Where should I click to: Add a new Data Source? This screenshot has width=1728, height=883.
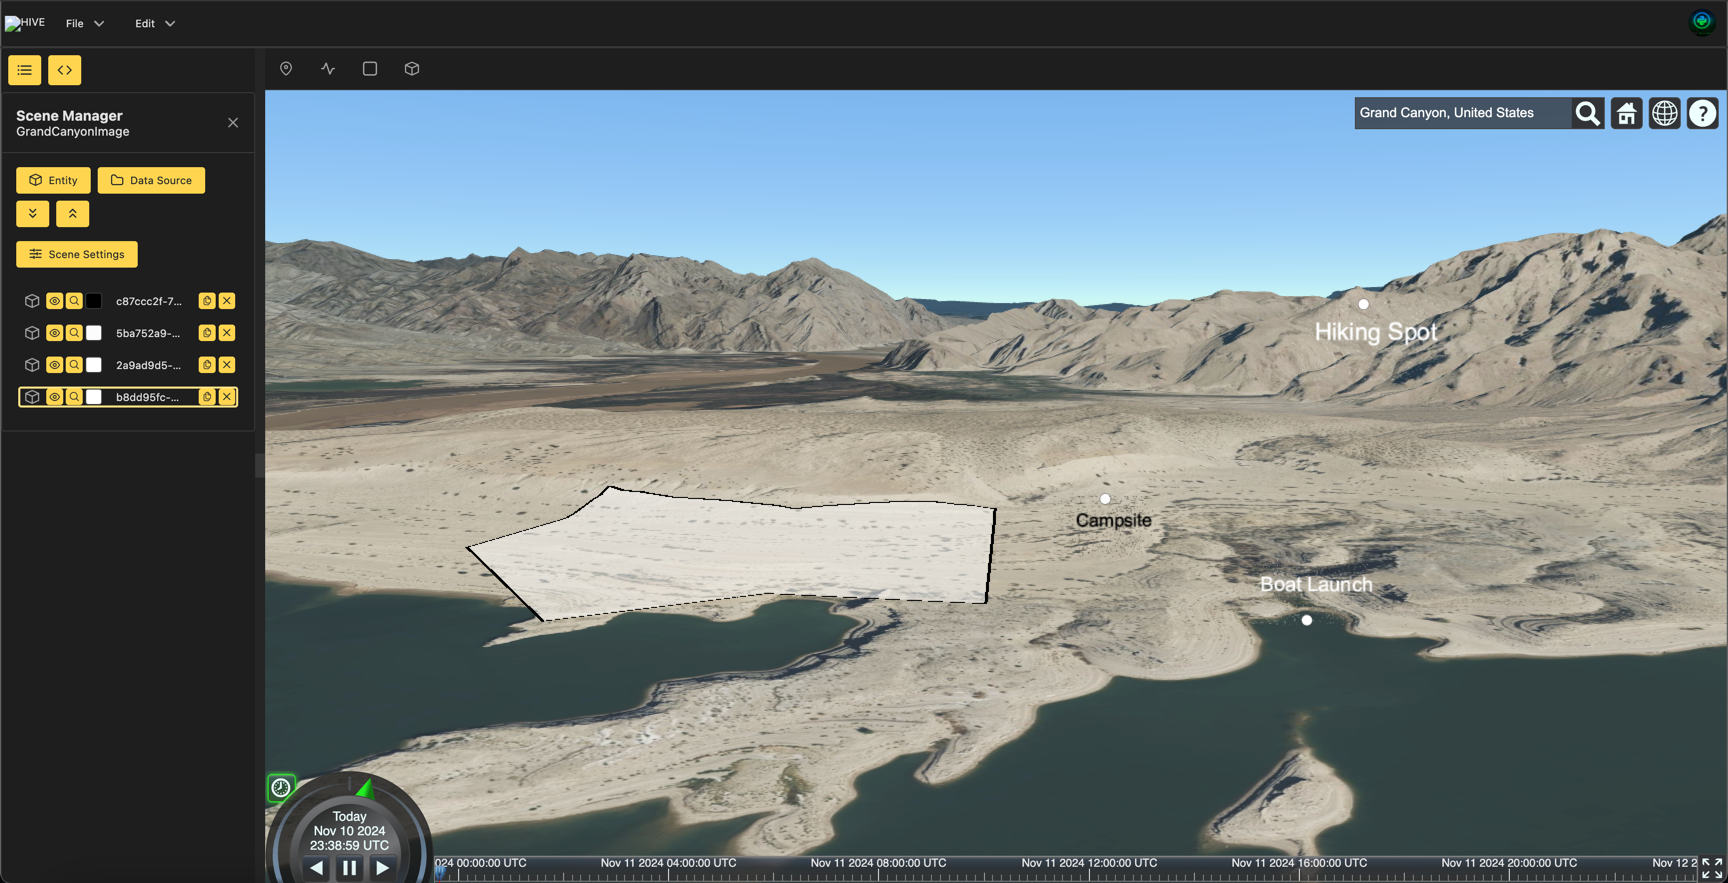(151, 180)
